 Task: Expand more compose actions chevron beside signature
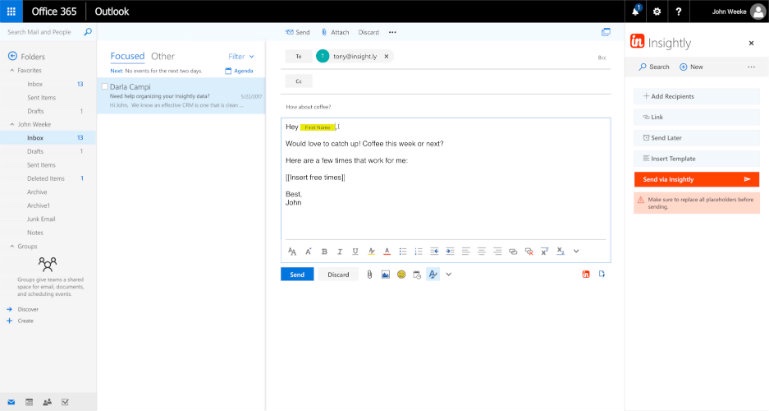[448, 275]
